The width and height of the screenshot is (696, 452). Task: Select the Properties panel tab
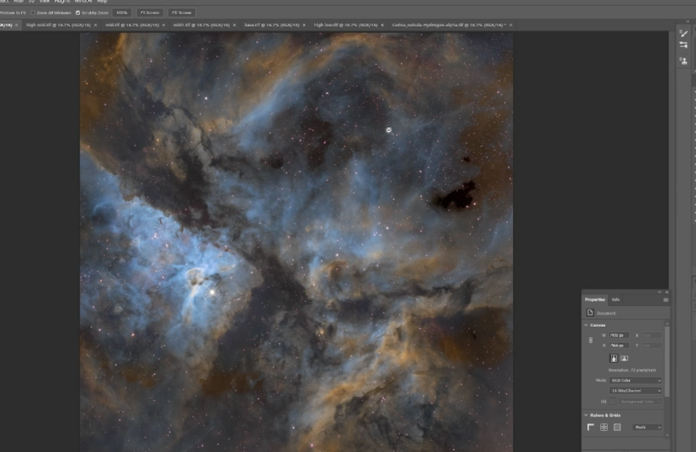click(595, 300)
